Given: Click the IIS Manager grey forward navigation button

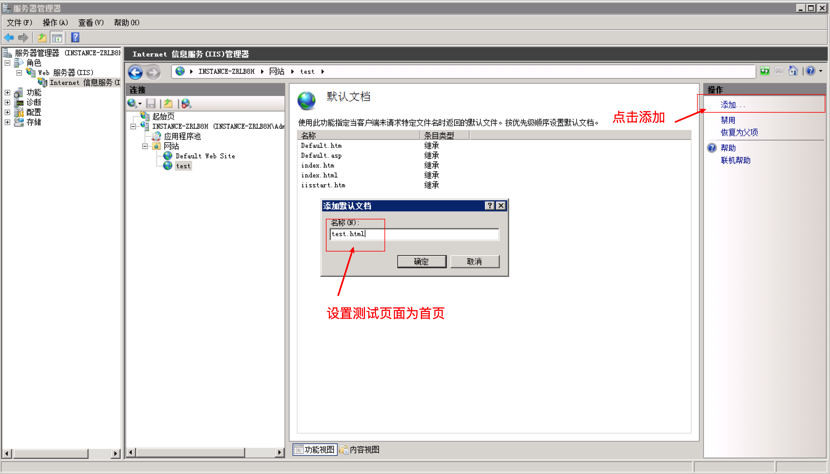Looking at the screenshot, I should (153, 72).
